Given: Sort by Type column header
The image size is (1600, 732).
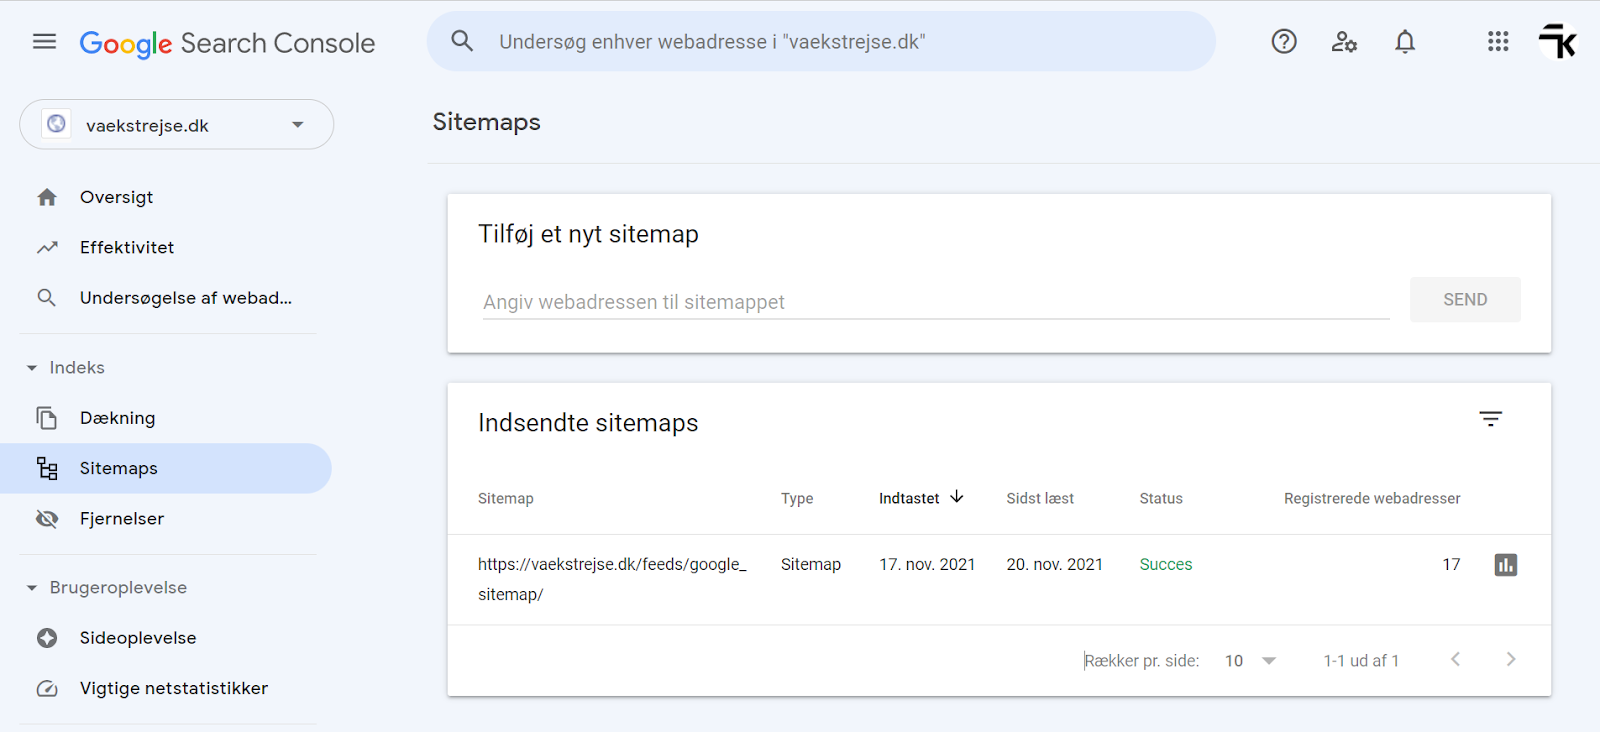Looking at the screenshot, I should pos(797,498).
